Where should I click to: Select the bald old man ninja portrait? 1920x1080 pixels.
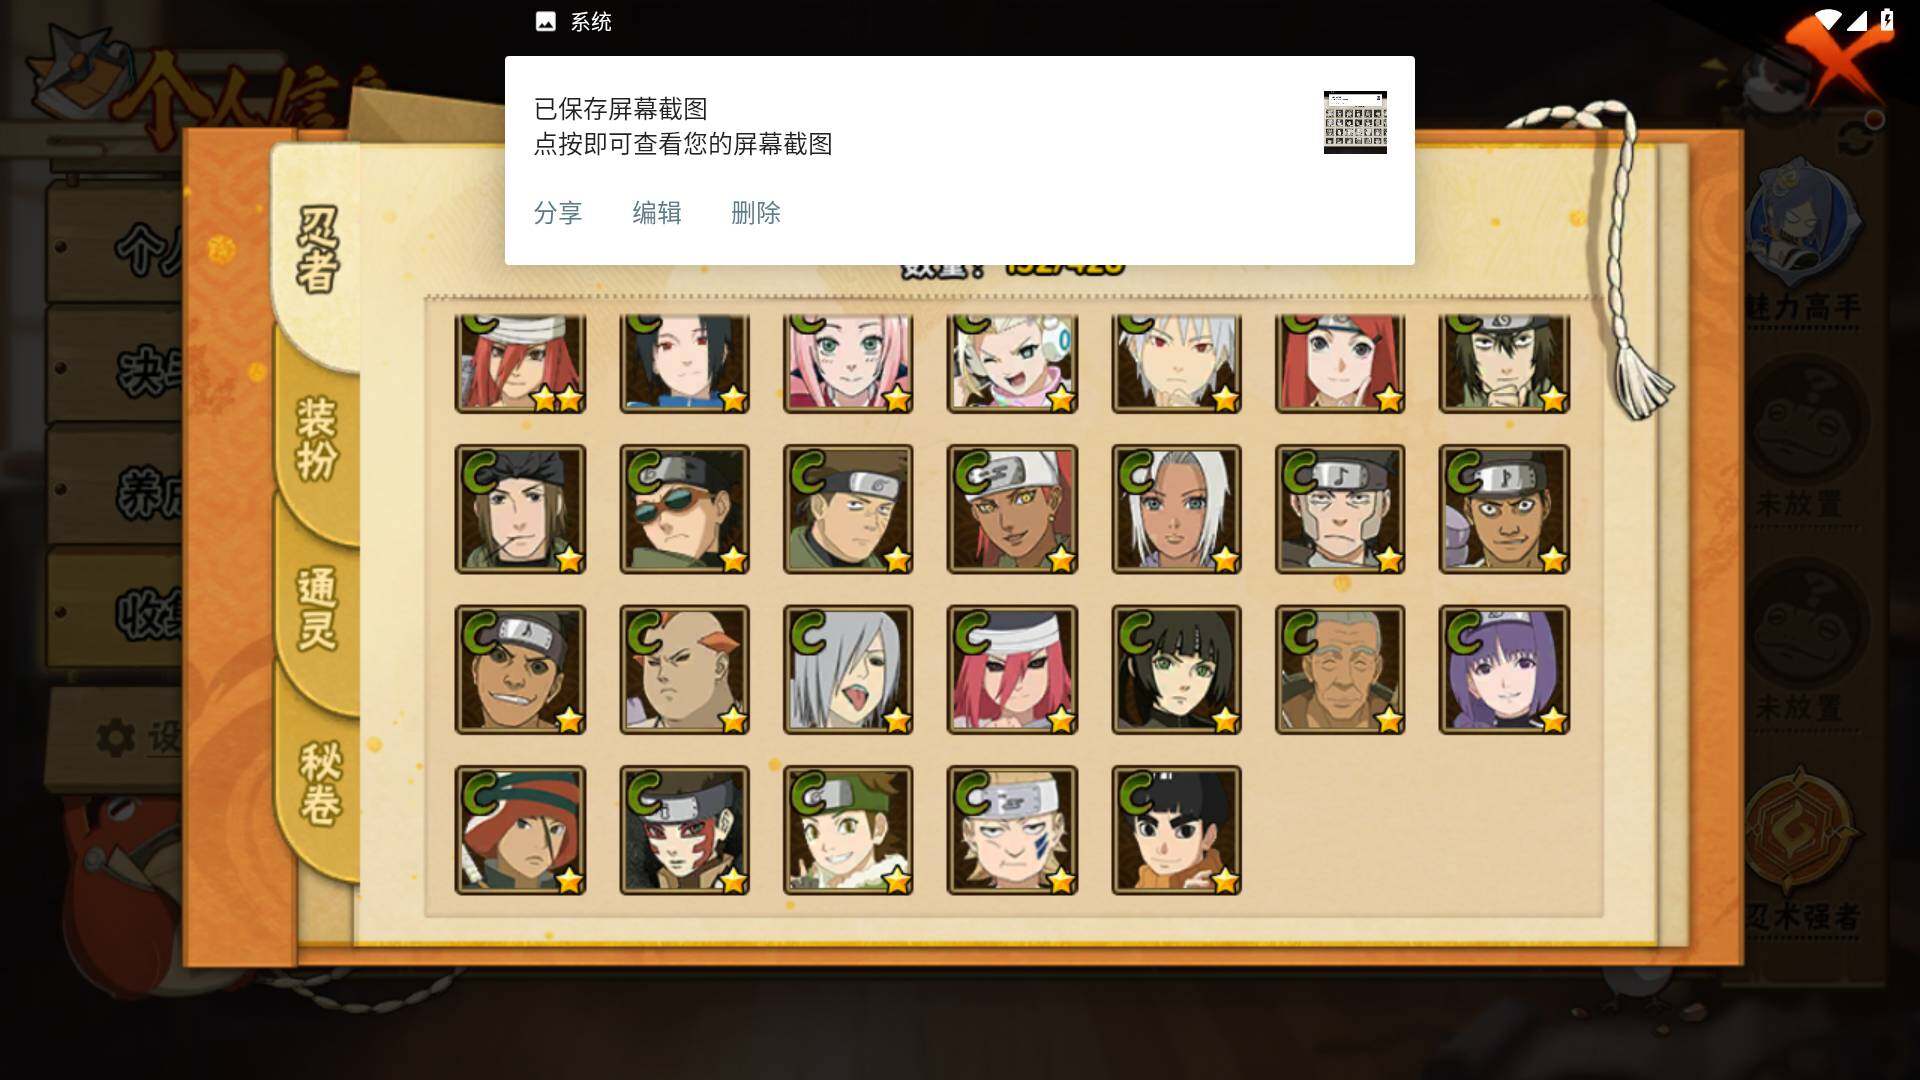point(1340,670)
